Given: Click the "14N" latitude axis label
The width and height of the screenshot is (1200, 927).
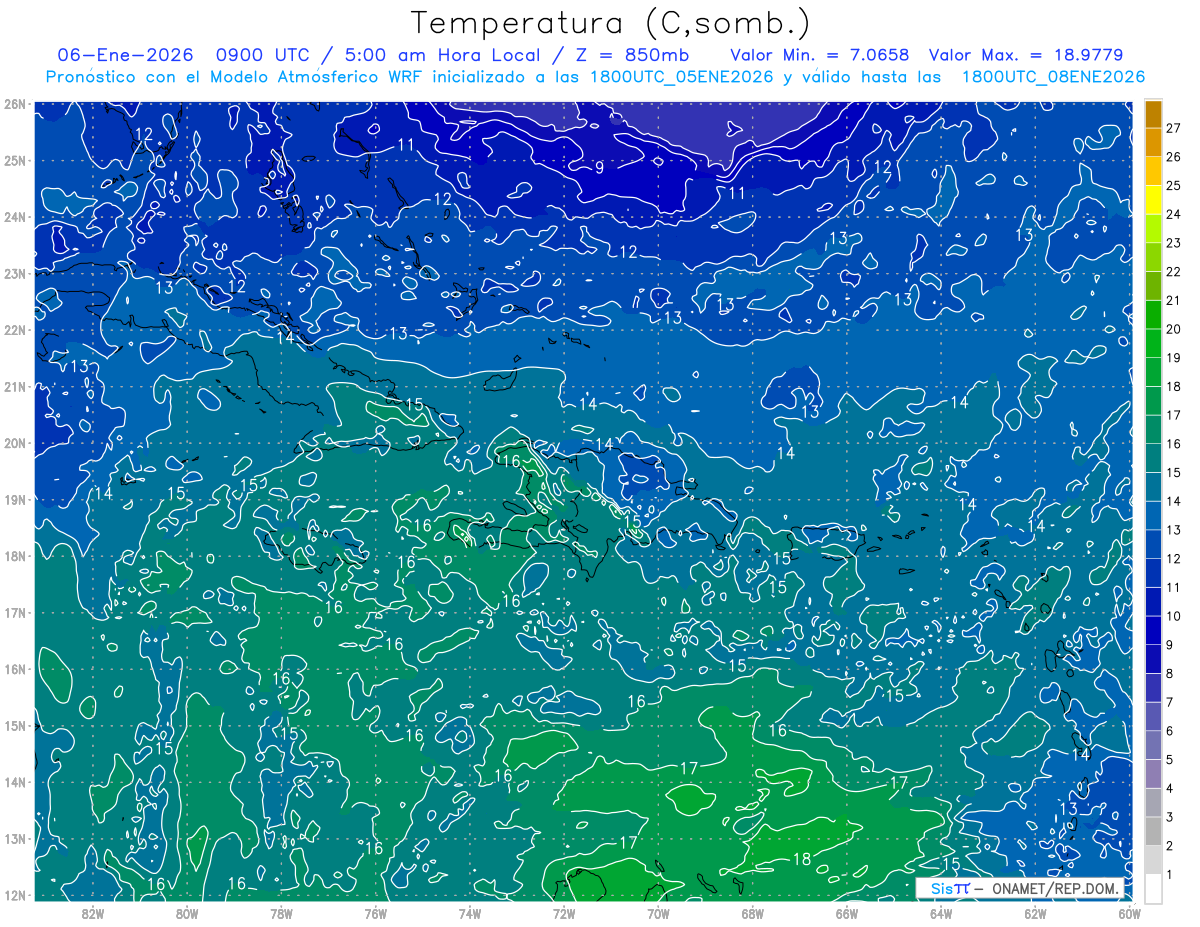Looking at the screenshot, I should click(x=15, y=782).
